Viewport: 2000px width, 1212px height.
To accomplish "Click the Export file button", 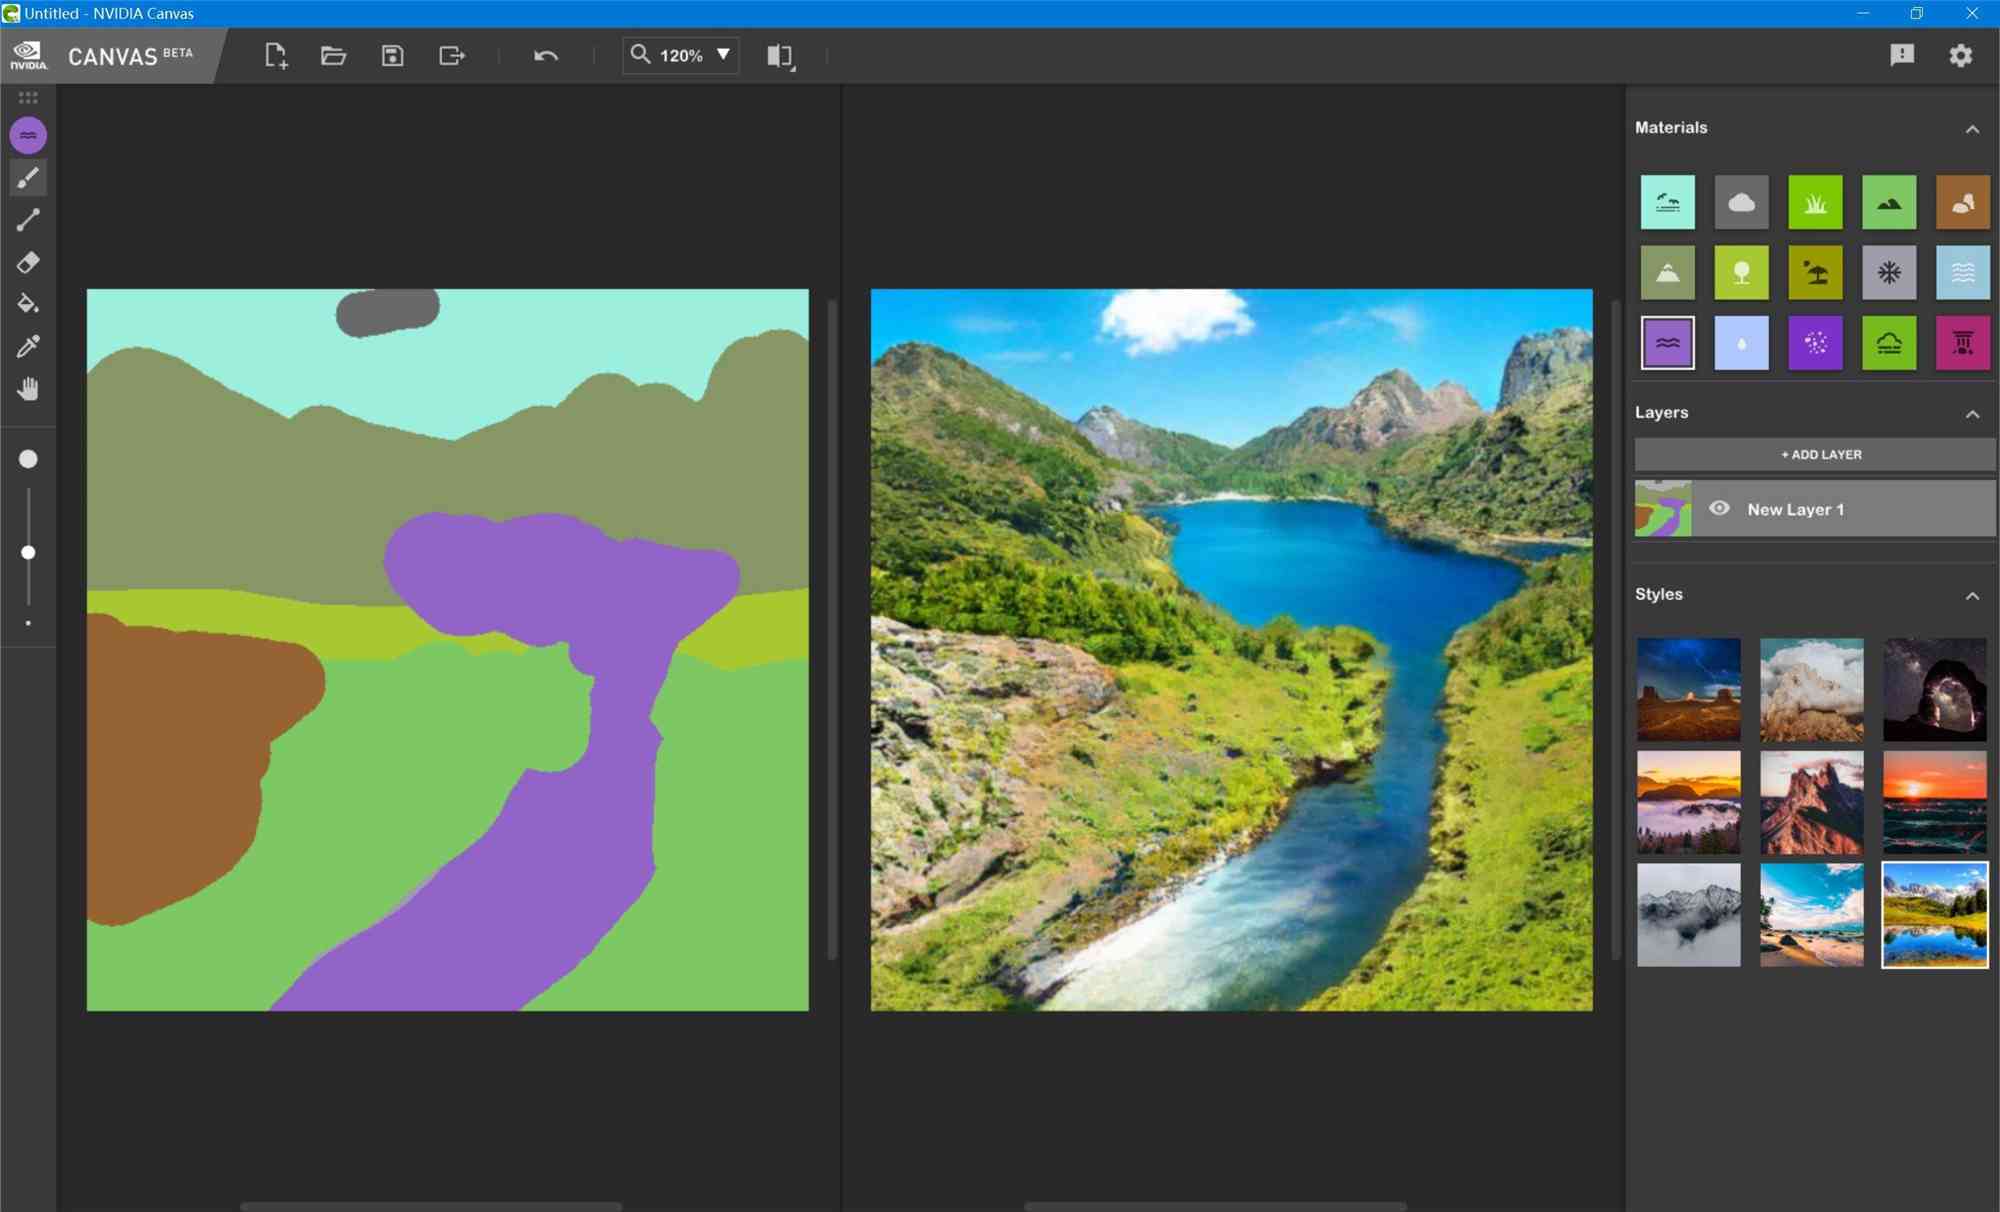I will point(451,54).
